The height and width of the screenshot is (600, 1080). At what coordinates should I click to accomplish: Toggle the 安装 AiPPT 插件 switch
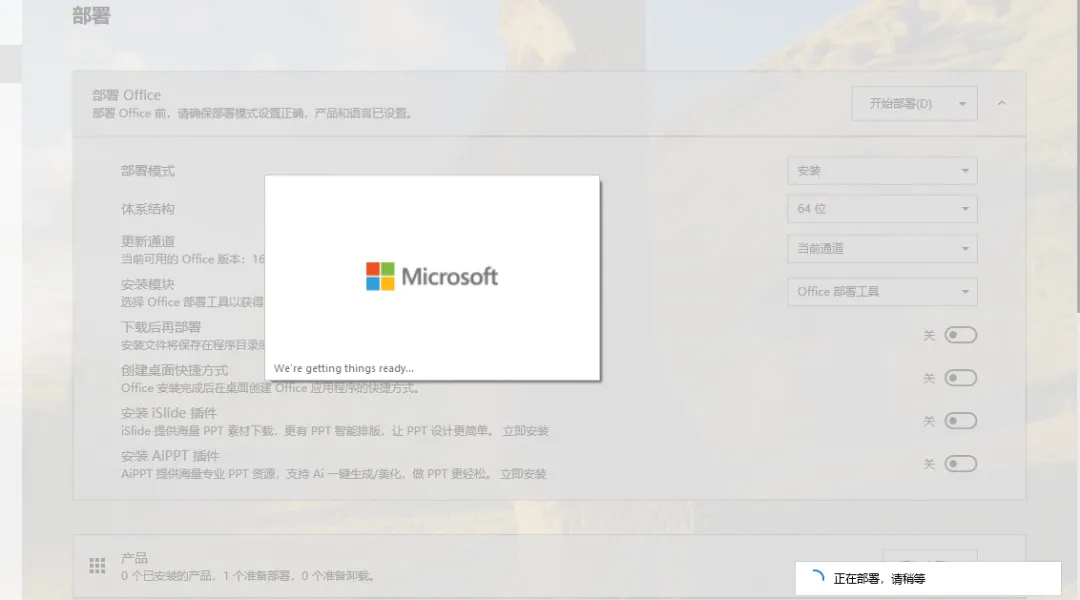click(960, 464)
